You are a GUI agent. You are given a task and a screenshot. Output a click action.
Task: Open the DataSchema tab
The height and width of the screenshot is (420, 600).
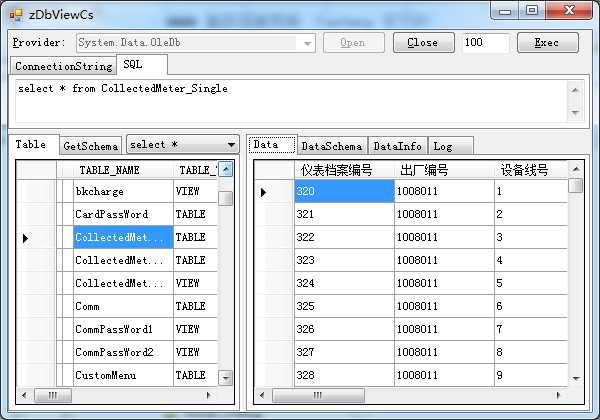pyautogui.click(x=332, y=146)
